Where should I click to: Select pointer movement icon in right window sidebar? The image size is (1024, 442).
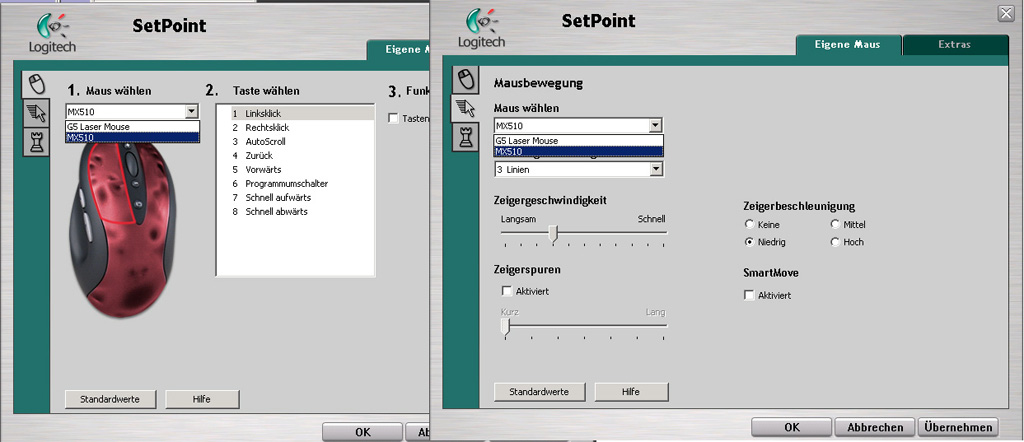[x=465, y=108]
